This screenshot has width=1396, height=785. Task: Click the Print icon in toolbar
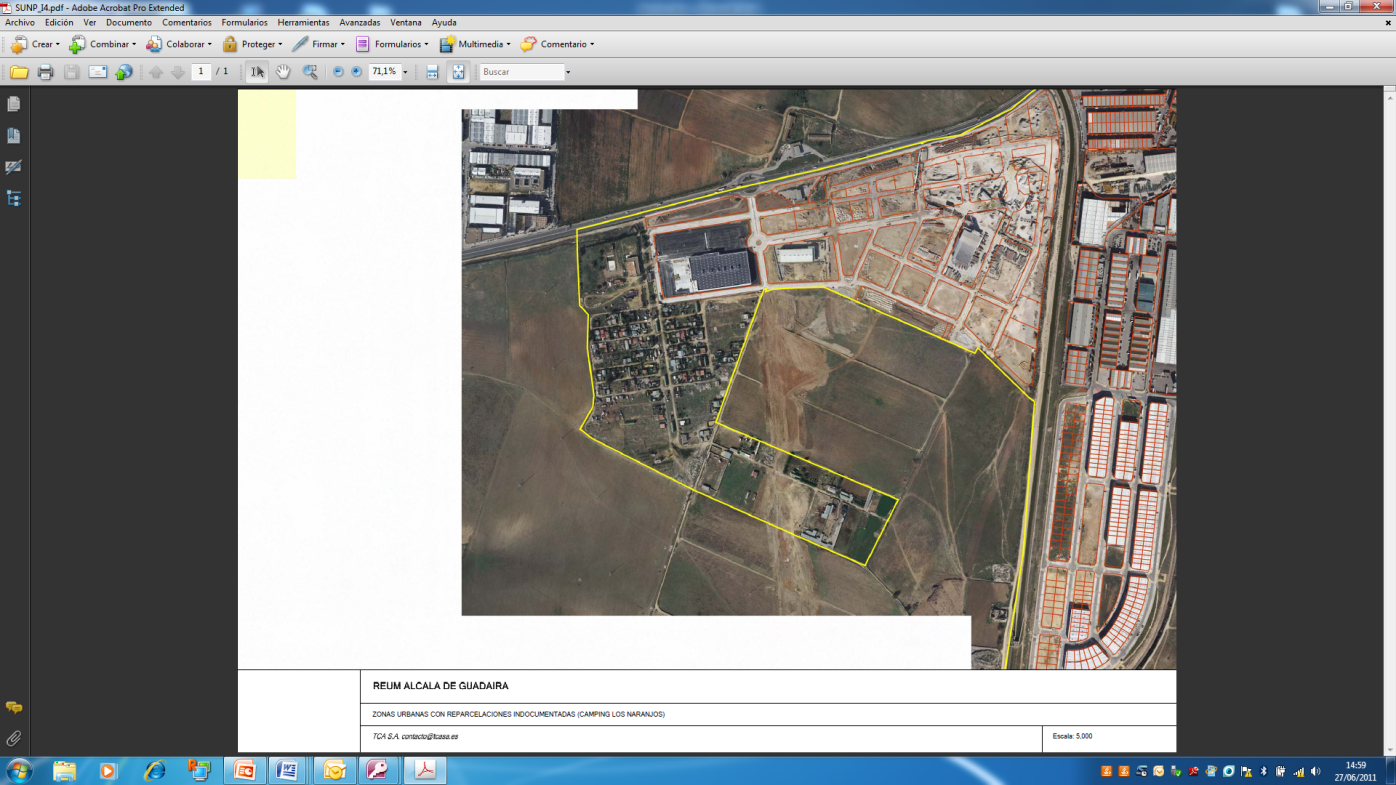[x=45, y=72]
